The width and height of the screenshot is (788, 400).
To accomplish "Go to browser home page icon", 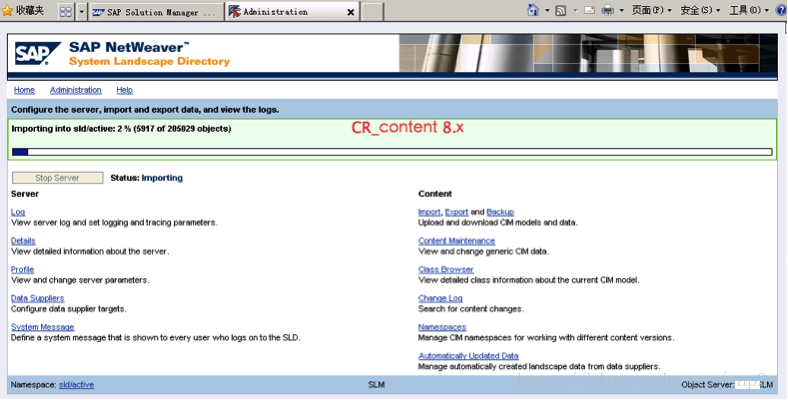I will coord(533,10).
